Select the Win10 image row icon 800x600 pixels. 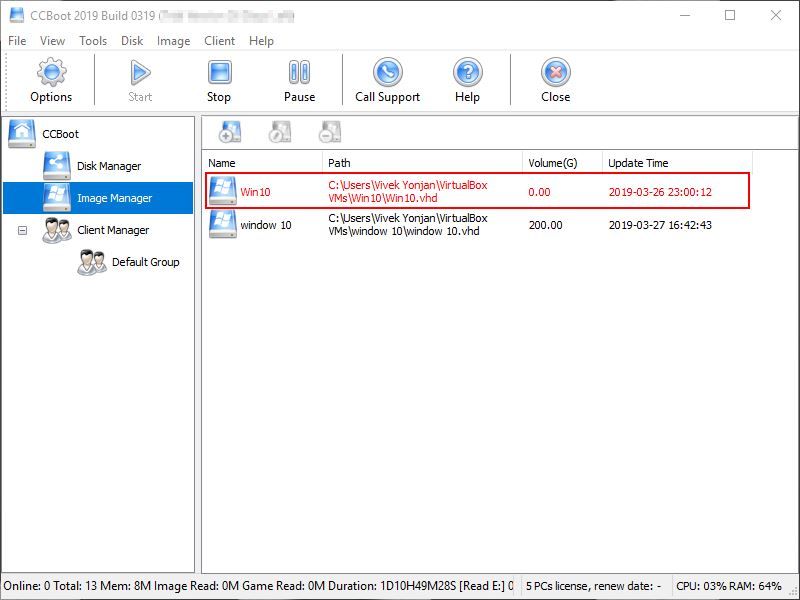222,191
